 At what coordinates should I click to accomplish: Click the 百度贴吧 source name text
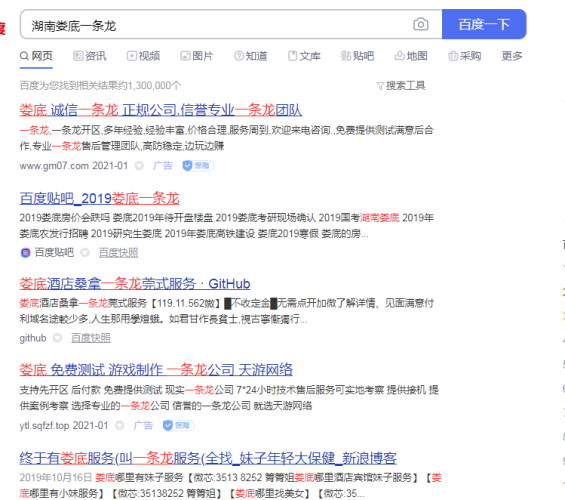pyautogui.click(x=54, y=253)
